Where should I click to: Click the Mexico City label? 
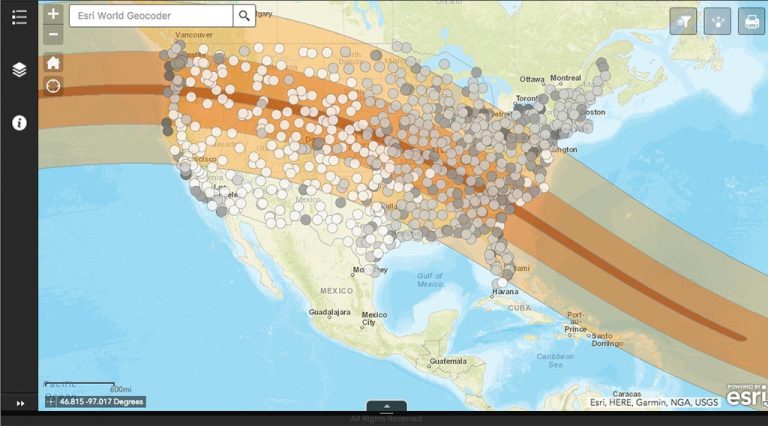374,318
